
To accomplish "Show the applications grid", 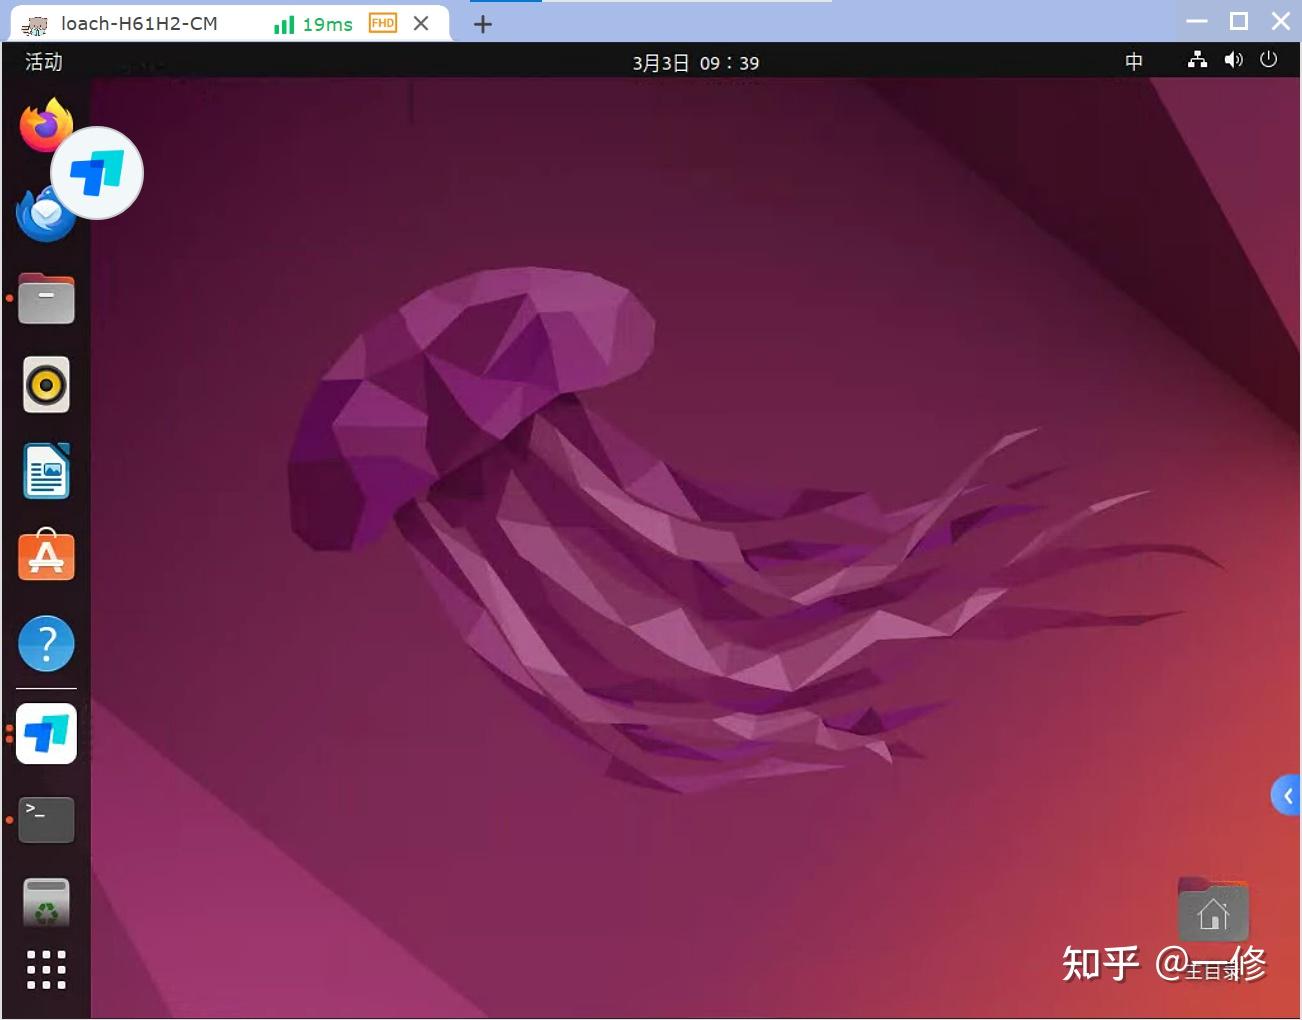I will click(x=46, y=970).
